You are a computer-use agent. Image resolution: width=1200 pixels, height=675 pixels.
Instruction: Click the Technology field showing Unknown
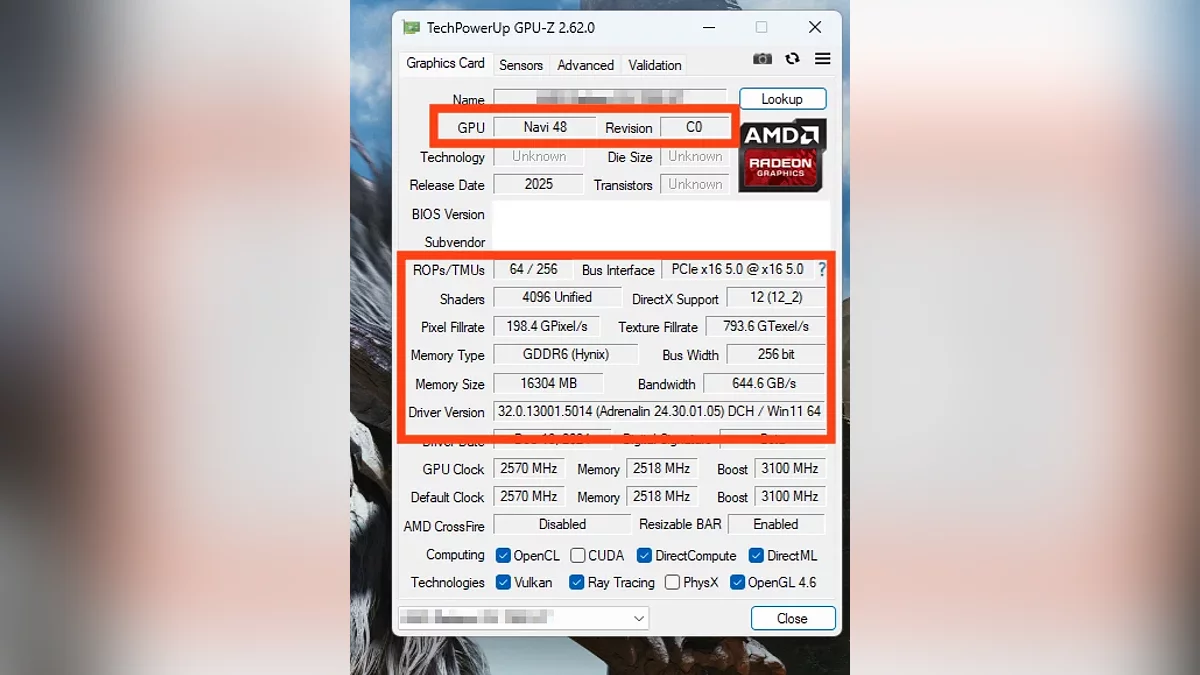click(x=538, y=156)
